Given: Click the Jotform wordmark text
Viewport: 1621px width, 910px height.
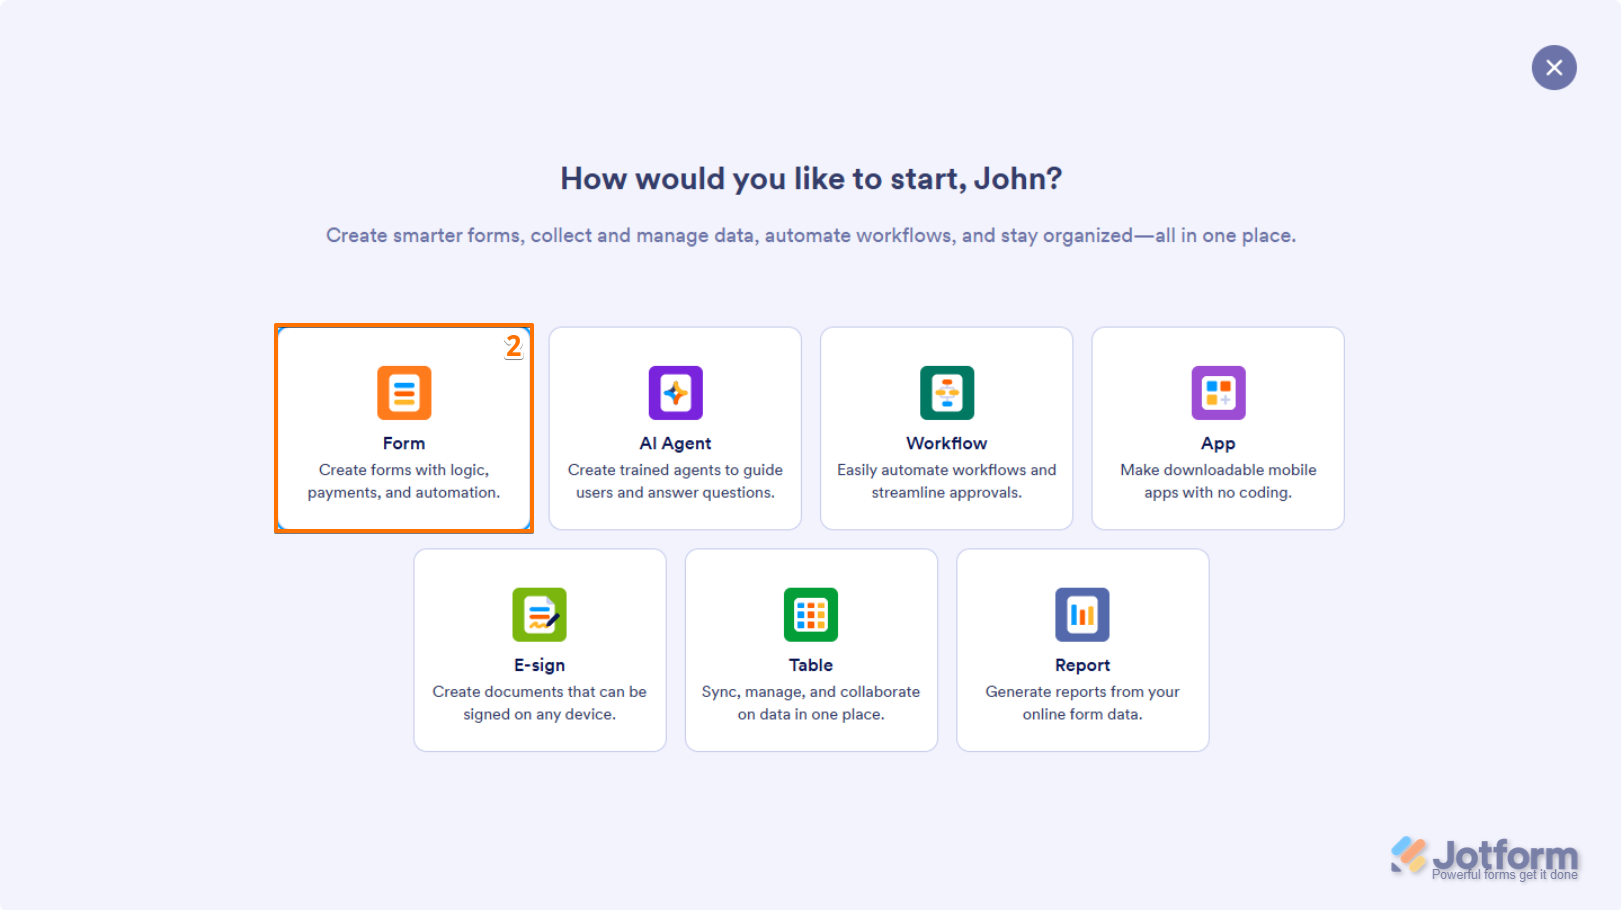Looking at the screenshot, I should click(x=1504, y=855).
